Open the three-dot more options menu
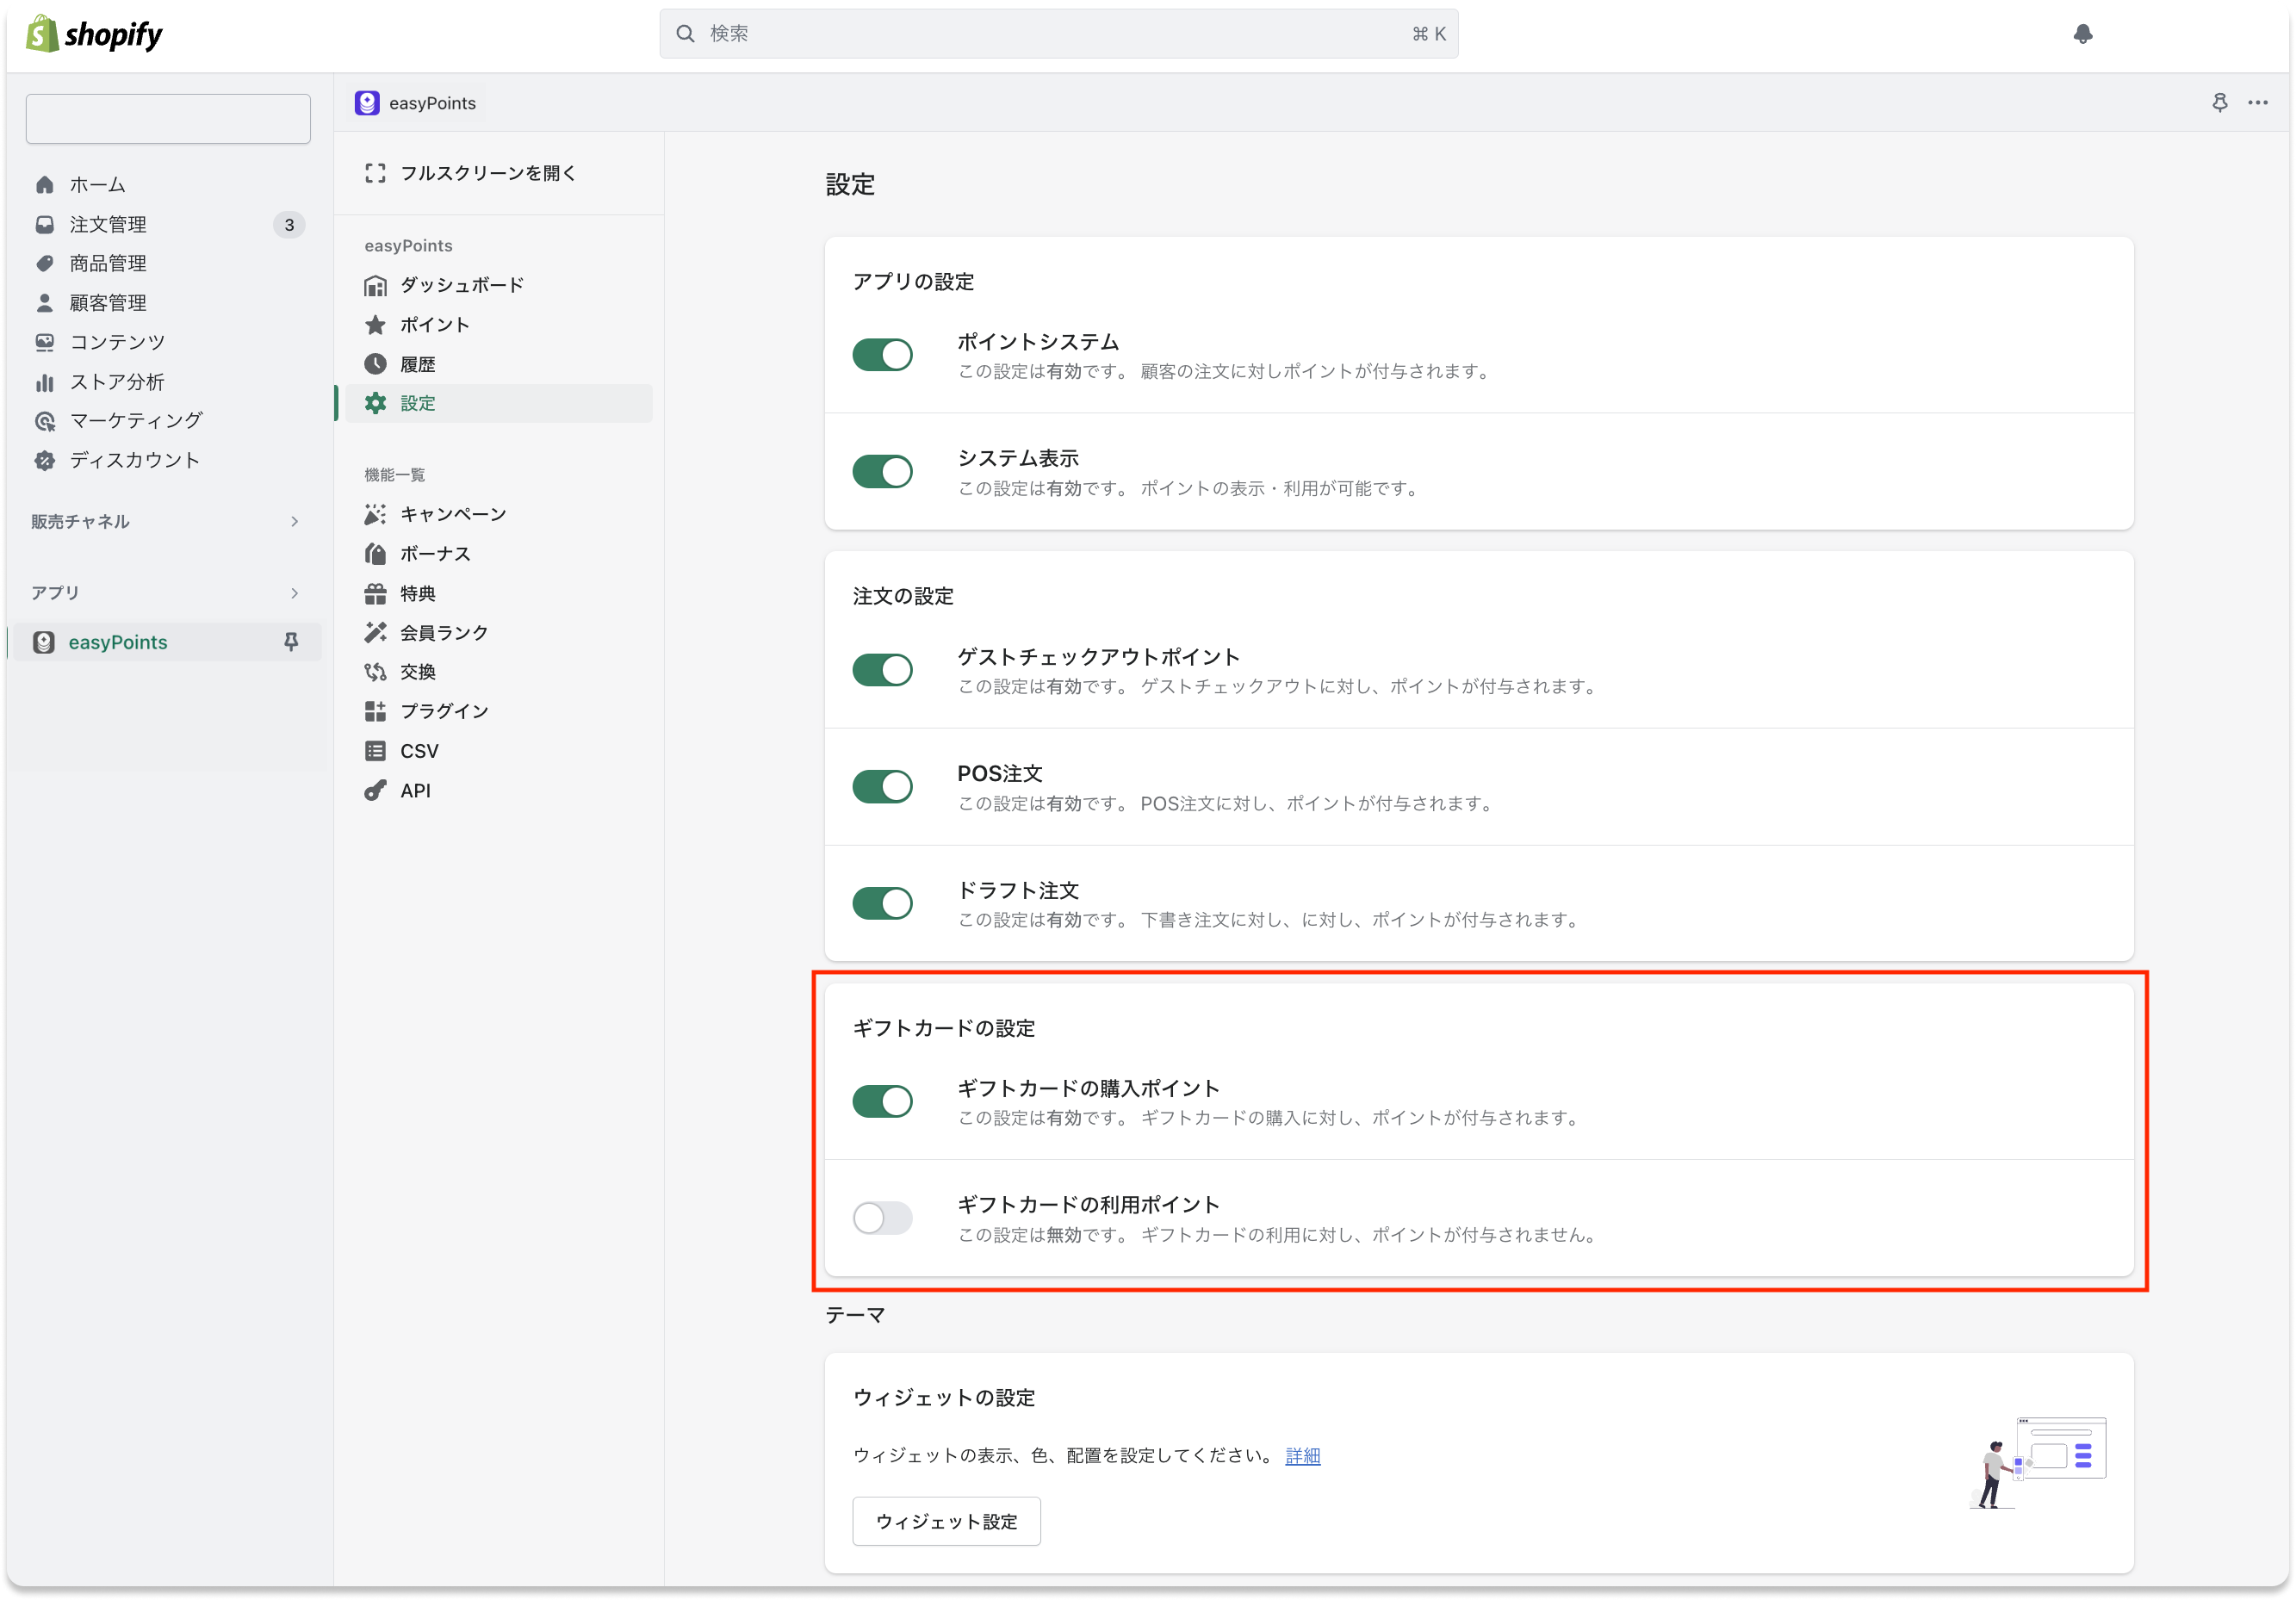The image size is (2296, 1600). point(2258,102)
